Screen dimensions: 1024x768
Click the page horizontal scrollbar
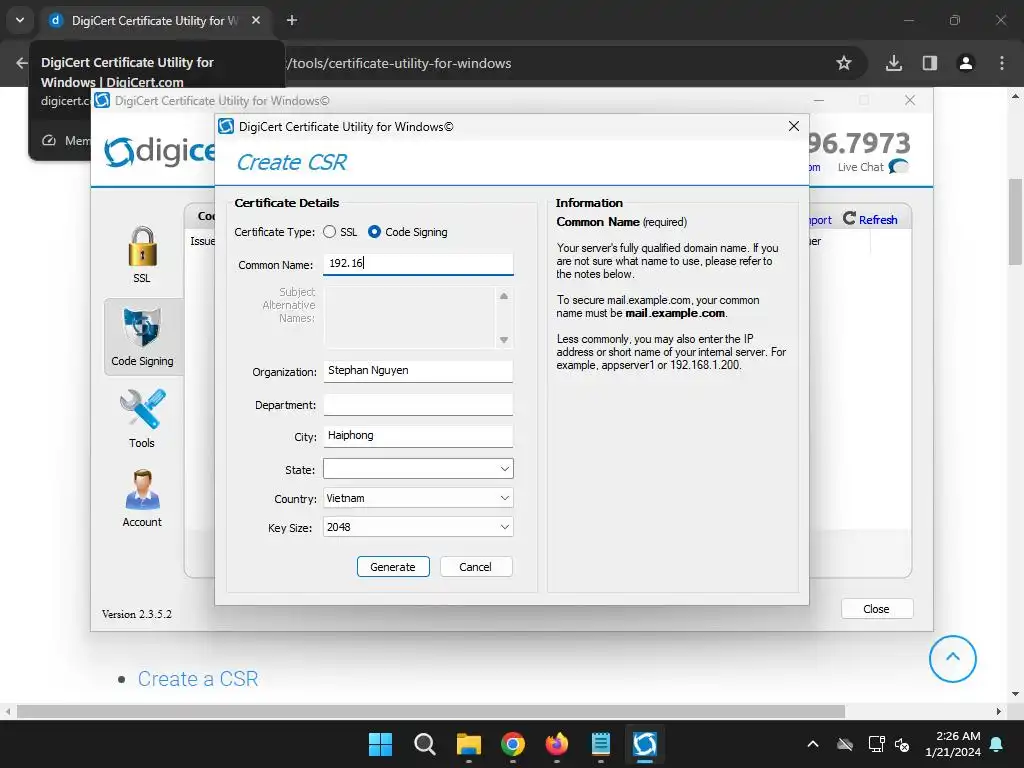(x=431, y=711)
